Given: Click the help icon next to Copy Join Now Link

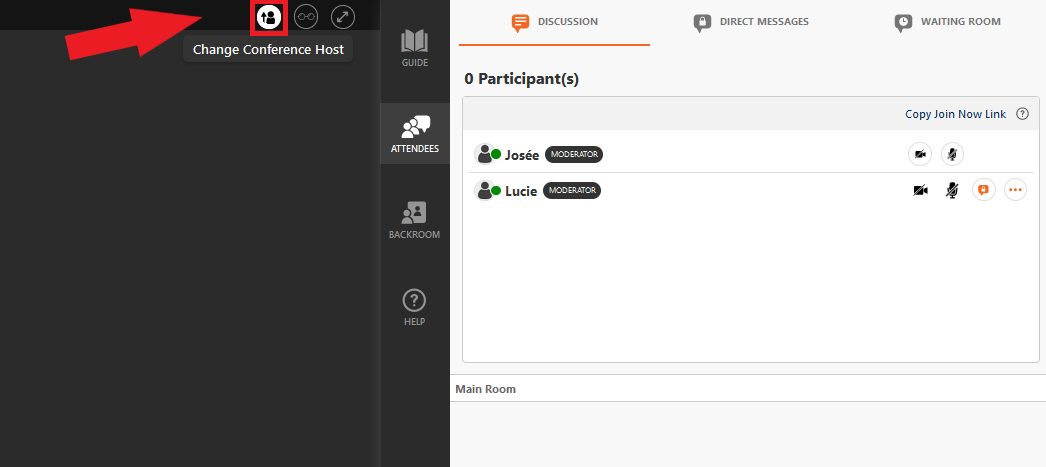Looking at the screenshot, I should [x=1022, y=114].
